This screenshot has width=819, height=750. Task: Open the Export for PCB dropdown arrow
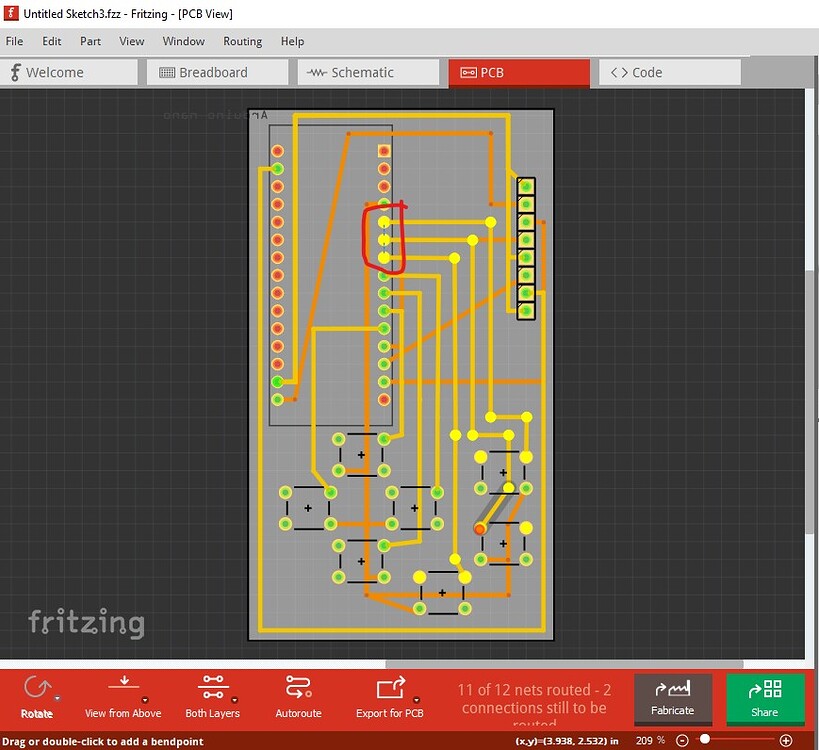click(416, 700)
